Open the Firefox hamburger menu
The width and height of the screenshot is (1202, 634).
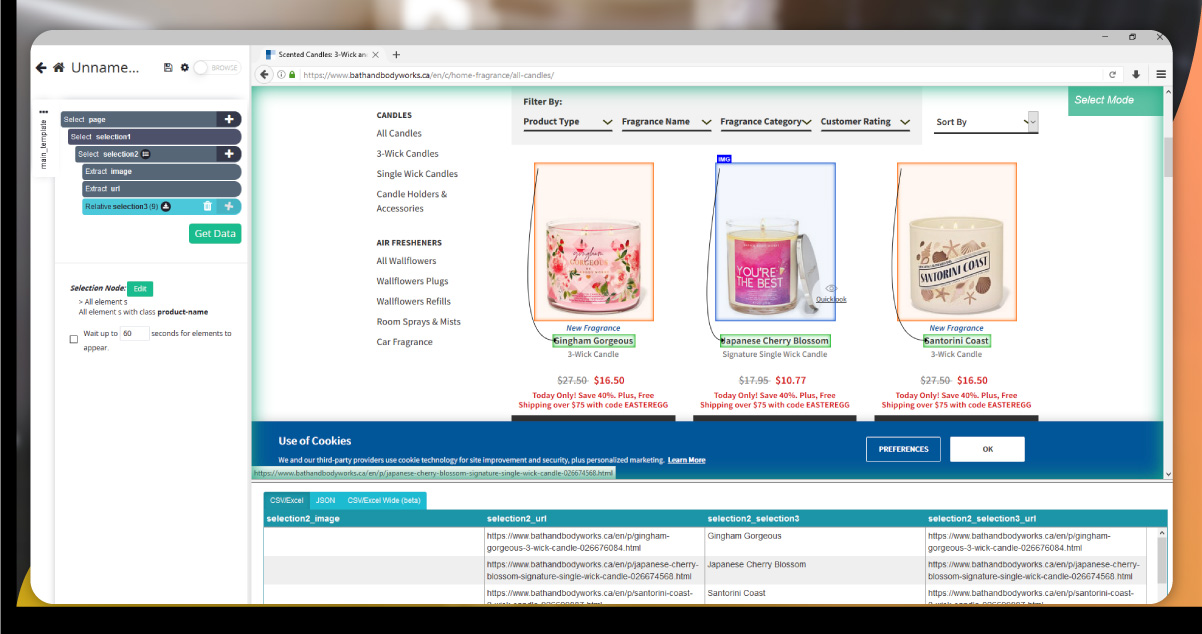[1160, 74]
